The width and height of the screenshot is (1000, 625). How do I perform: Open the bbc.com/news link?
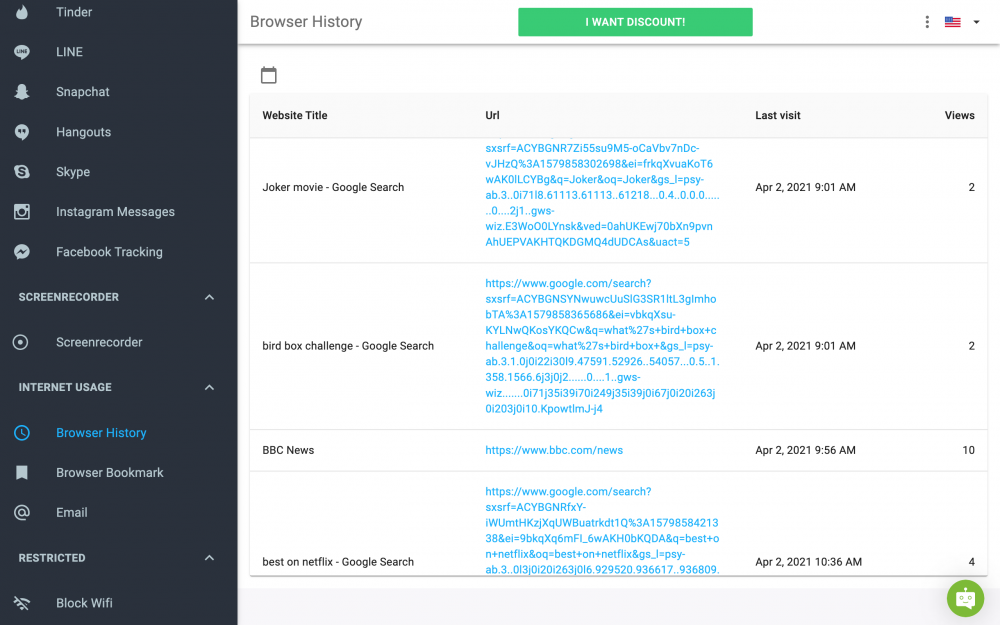554,450
